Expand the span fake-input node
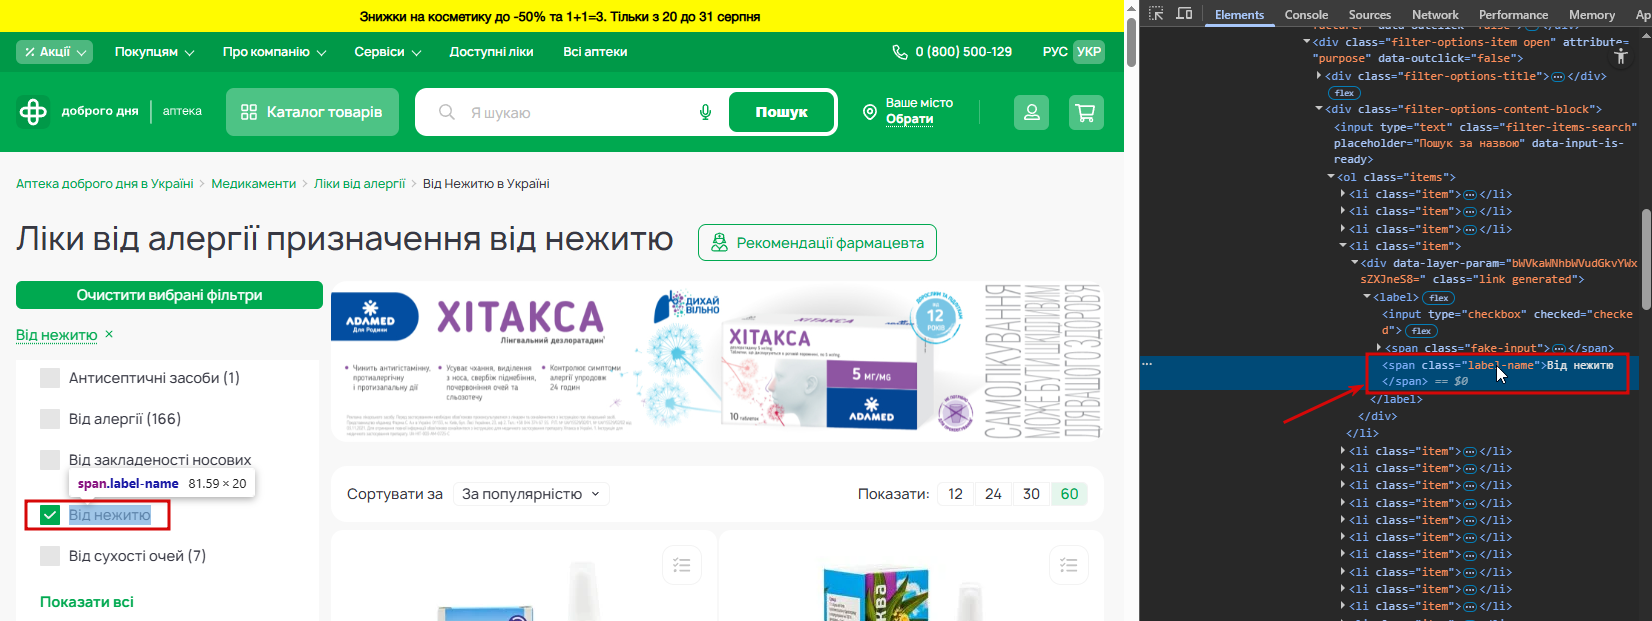The width and height of the screenshot is (1652, 621). pos(1379,348)
